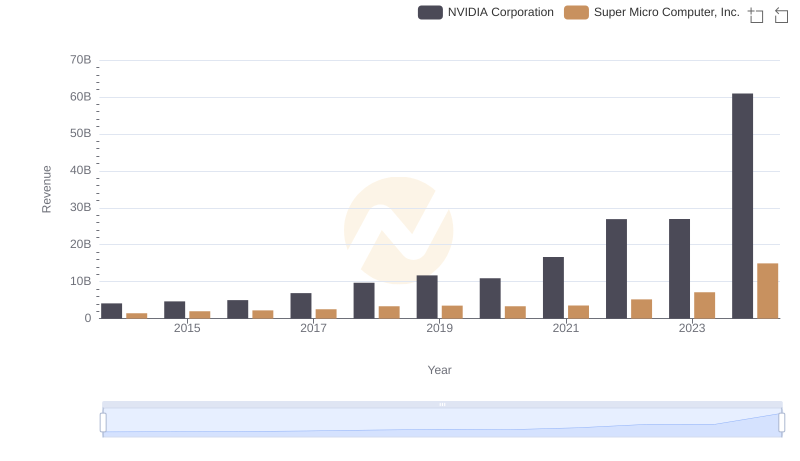Click Super Micro Computer legend color swatch
Viewport: 800px width, 461px height.
point(576,12)
